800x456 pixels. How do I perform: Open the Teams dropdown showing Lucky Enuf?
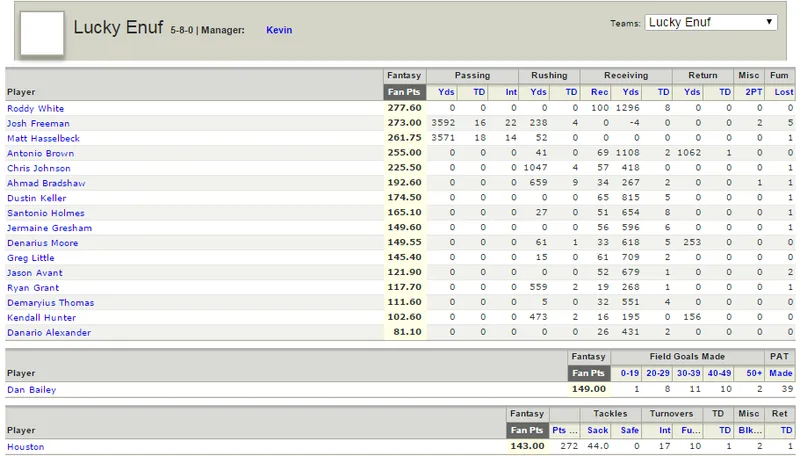pos(711,22)
